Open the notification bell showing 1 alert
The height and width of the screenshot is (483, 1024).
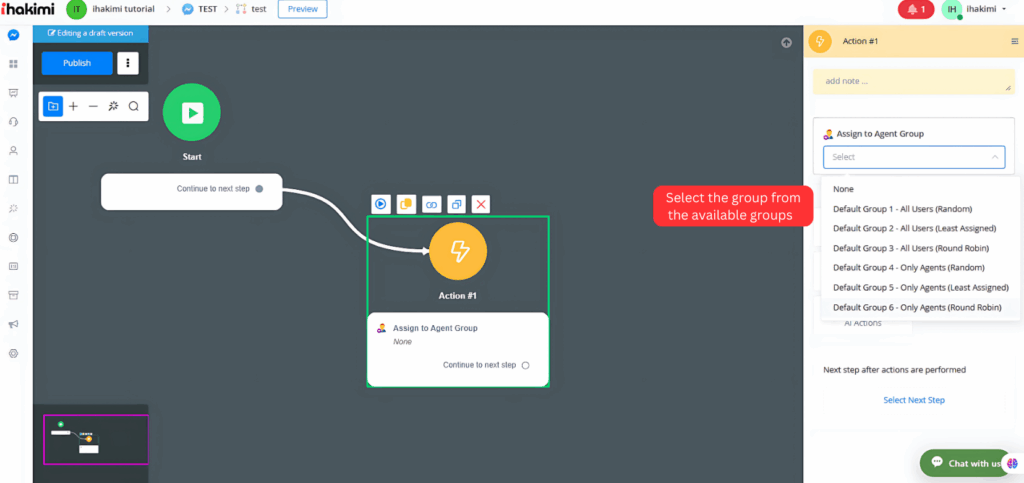tap(915, 9)
